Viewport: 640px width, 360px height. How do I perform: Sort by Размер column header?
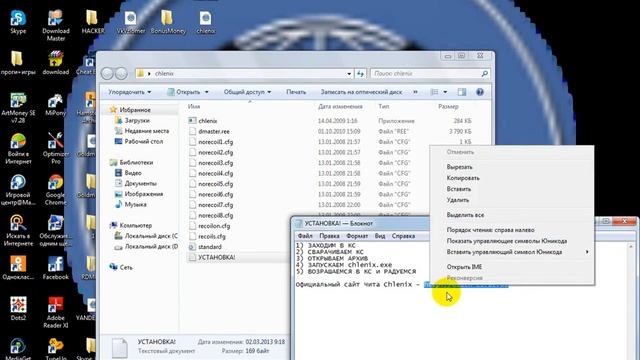click(449, 106)
